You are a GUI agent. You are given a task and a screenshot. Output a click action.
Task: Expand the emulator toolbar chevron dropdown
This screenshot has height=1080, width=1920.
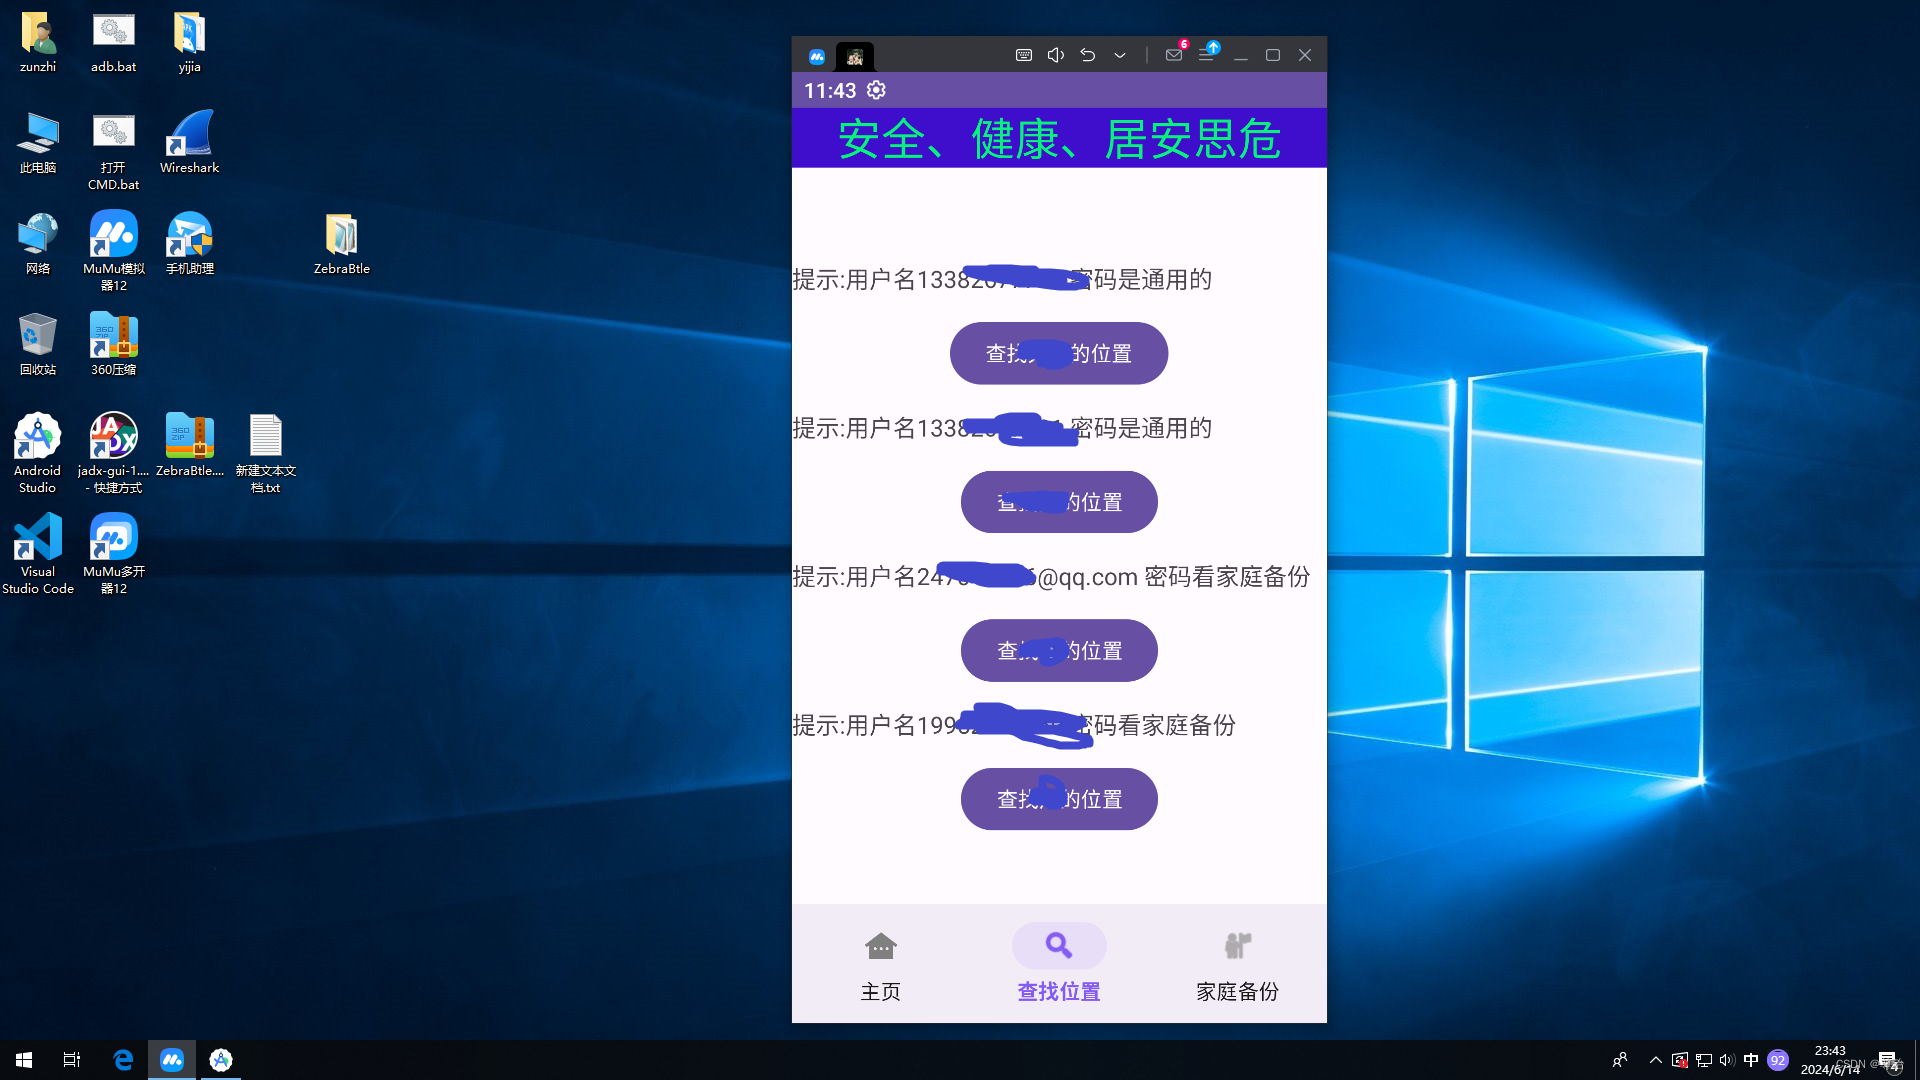coord(1120,55)
